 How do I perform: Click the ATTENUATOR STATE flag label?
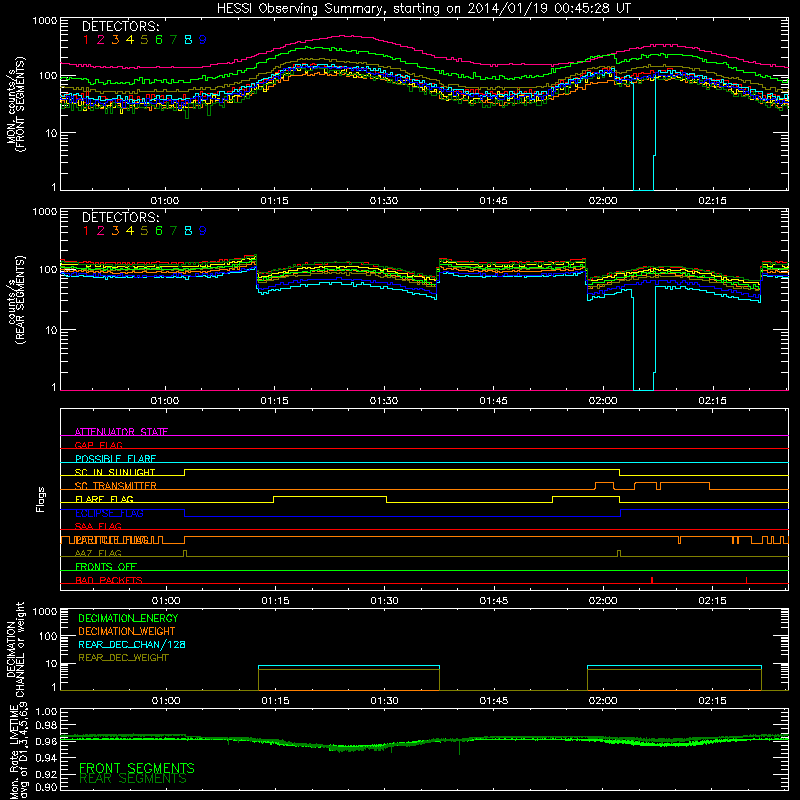coord(121,432)
